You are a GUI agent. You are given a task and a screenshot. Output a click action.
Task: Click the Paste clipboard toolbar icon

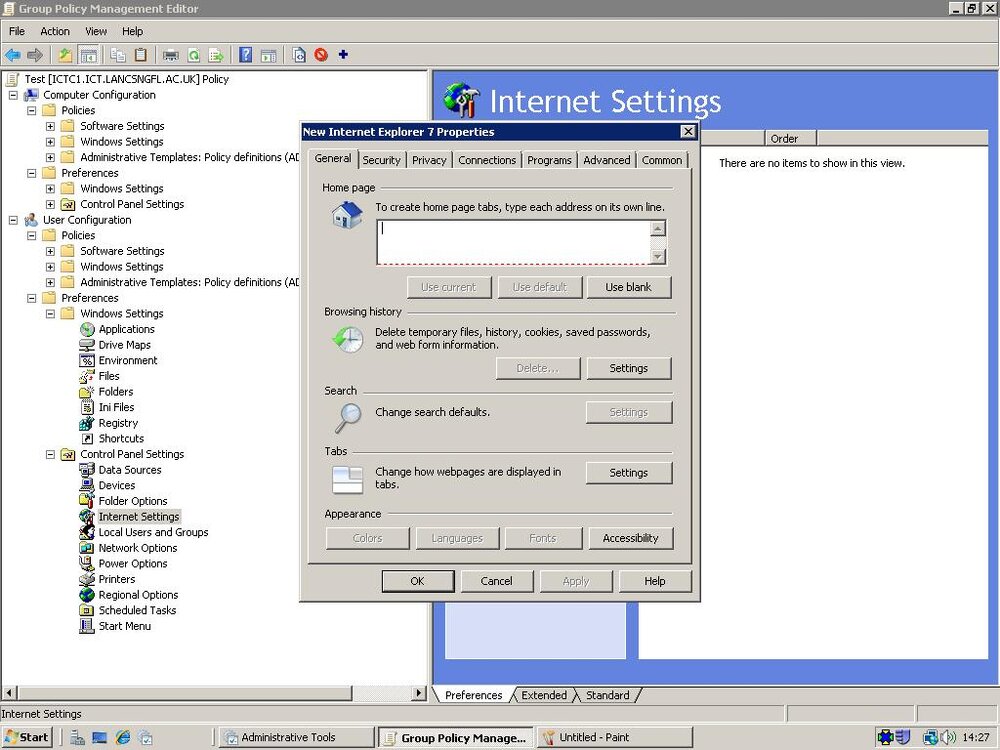click(x=140, y=55)
